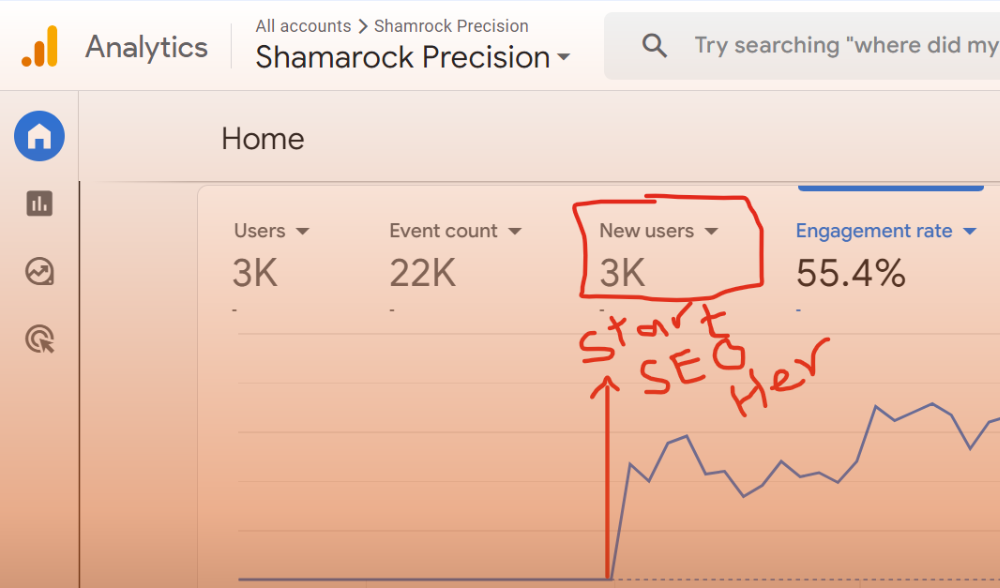Open the Engagement rate metric dropdown
Viewport: 1000px width, 588px height.
coord(968,231)
